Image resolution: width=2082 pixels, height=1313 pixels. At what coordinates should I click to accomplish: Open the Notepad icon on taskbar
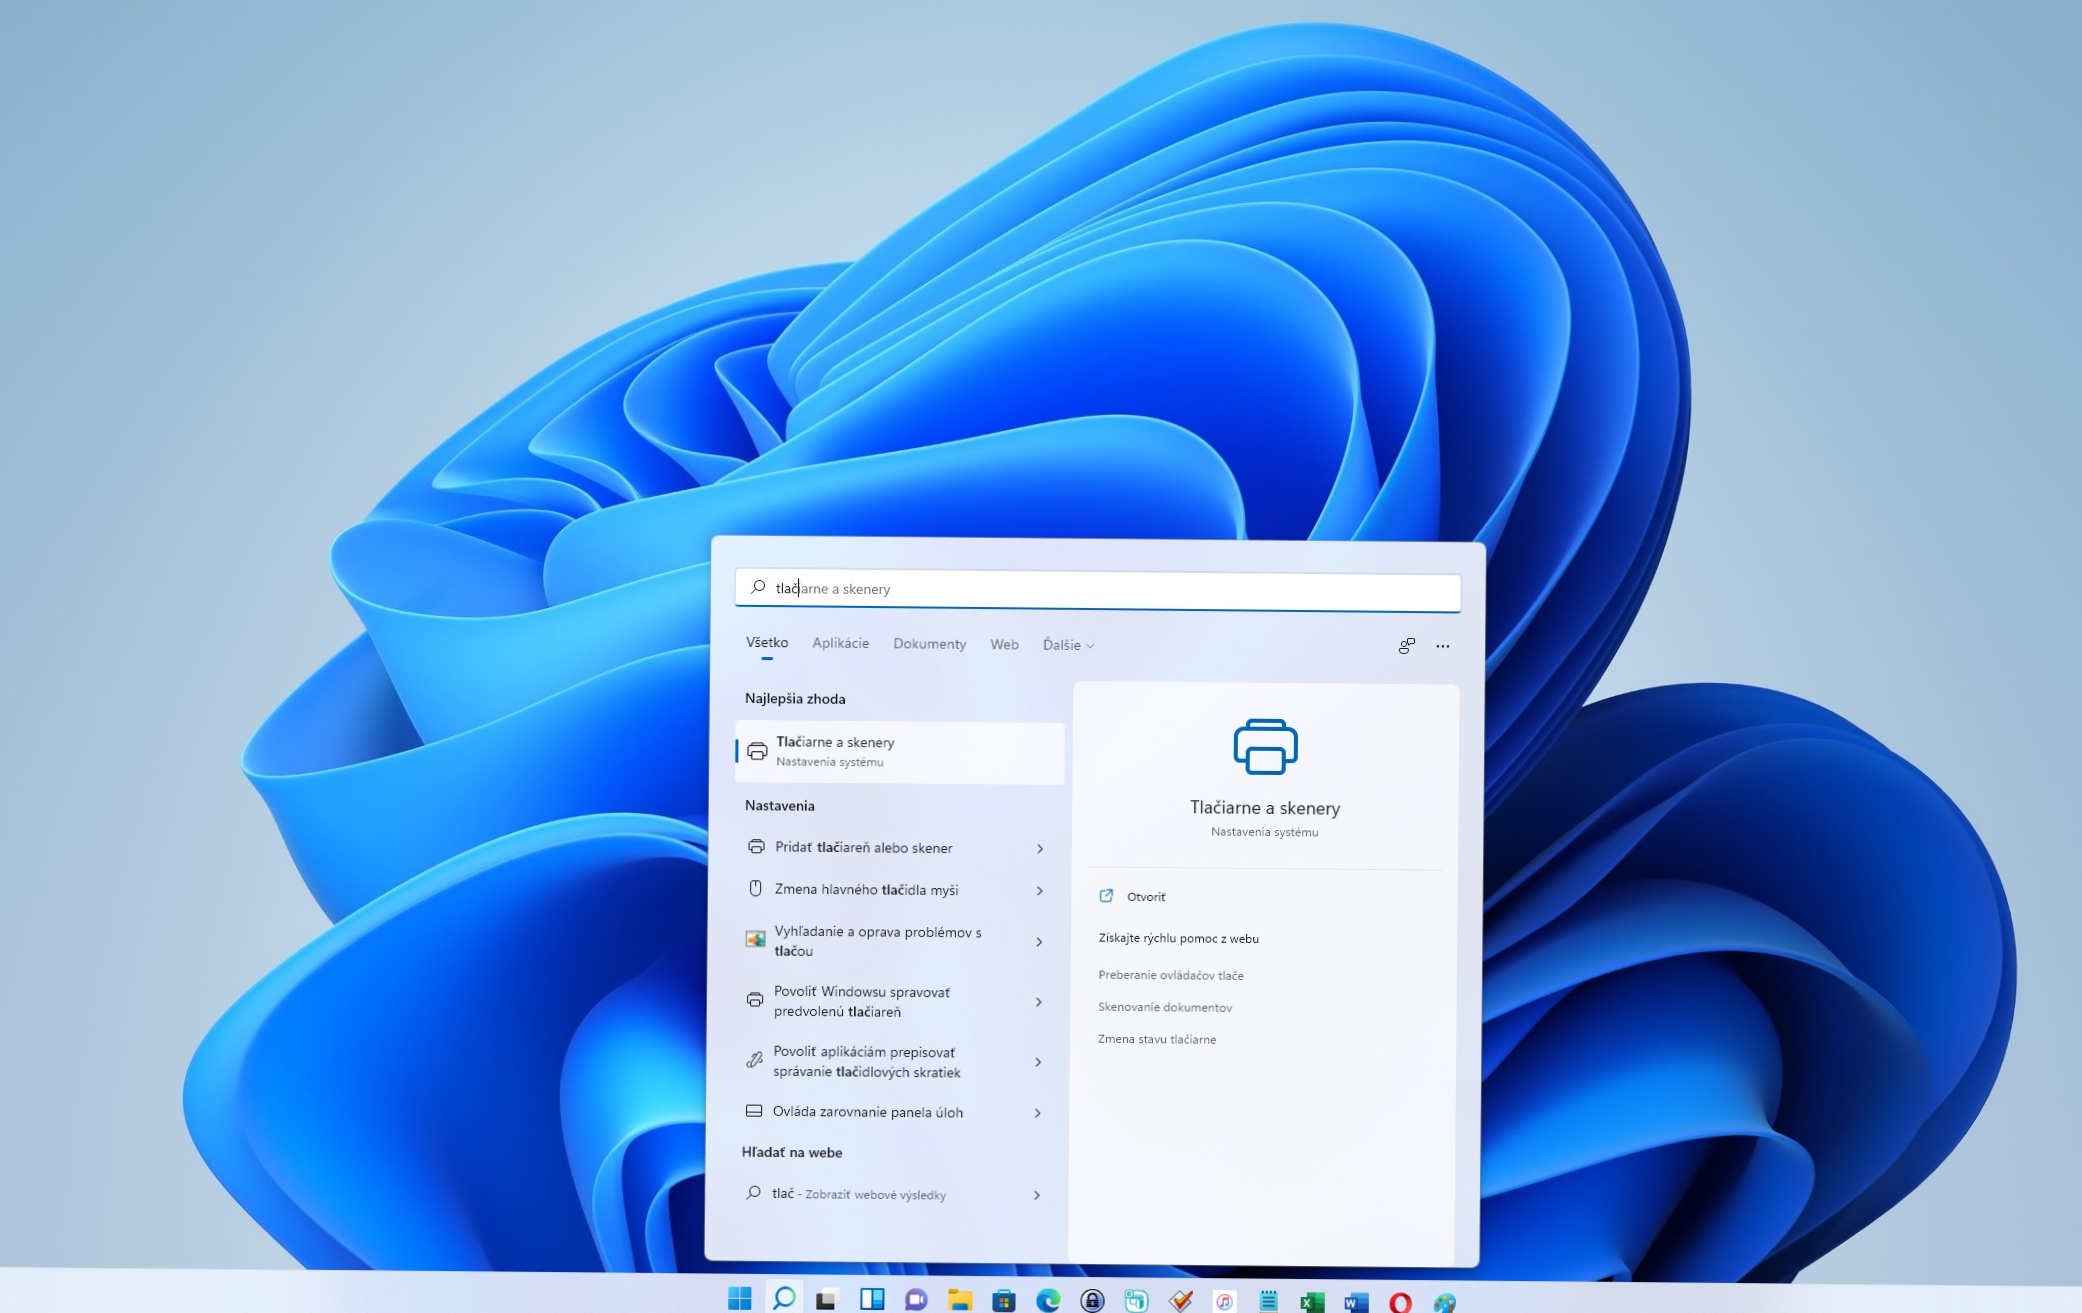[1269, 1300]
